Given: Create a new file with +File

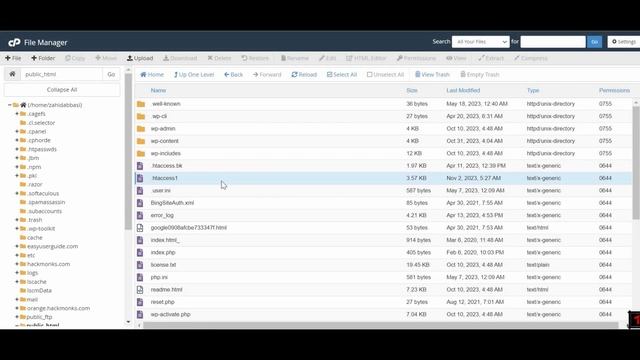Looking at the screenshot, I should (x=13, y=58).
